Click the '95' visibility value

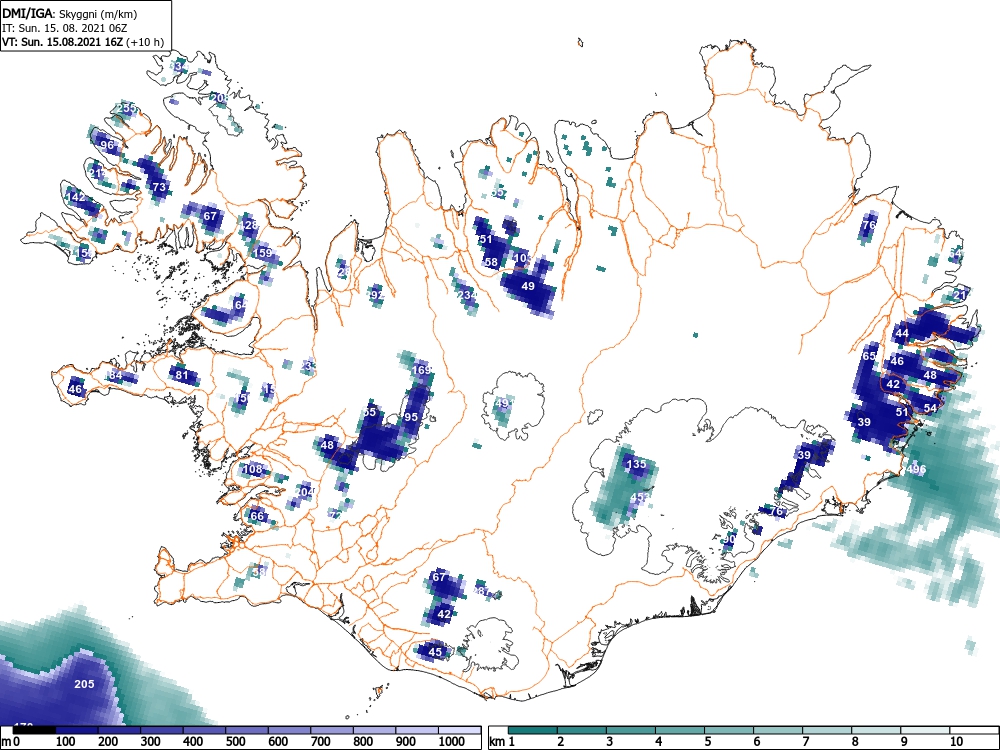pyautogui.click(x=411, y=418)
